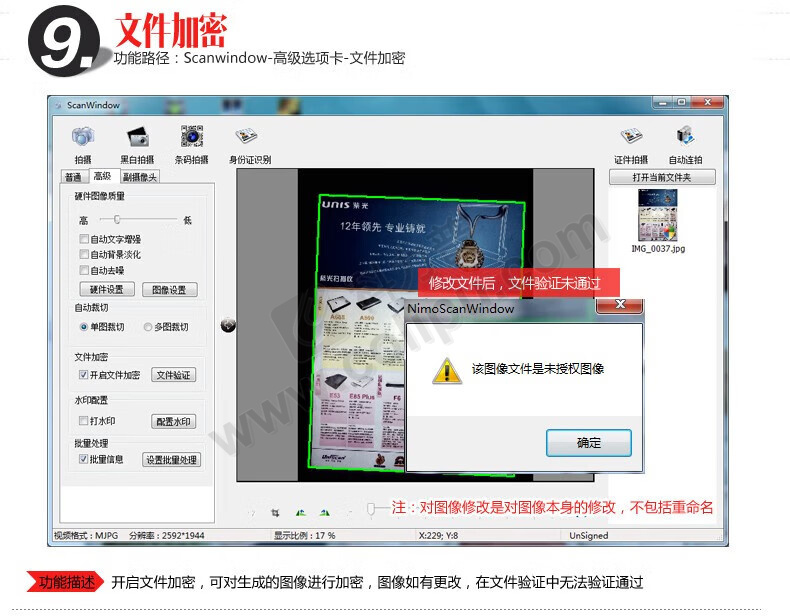The image size is (790, 616).
Task: Enable 自动文字增强 checkbox
Action: [84, 240]
